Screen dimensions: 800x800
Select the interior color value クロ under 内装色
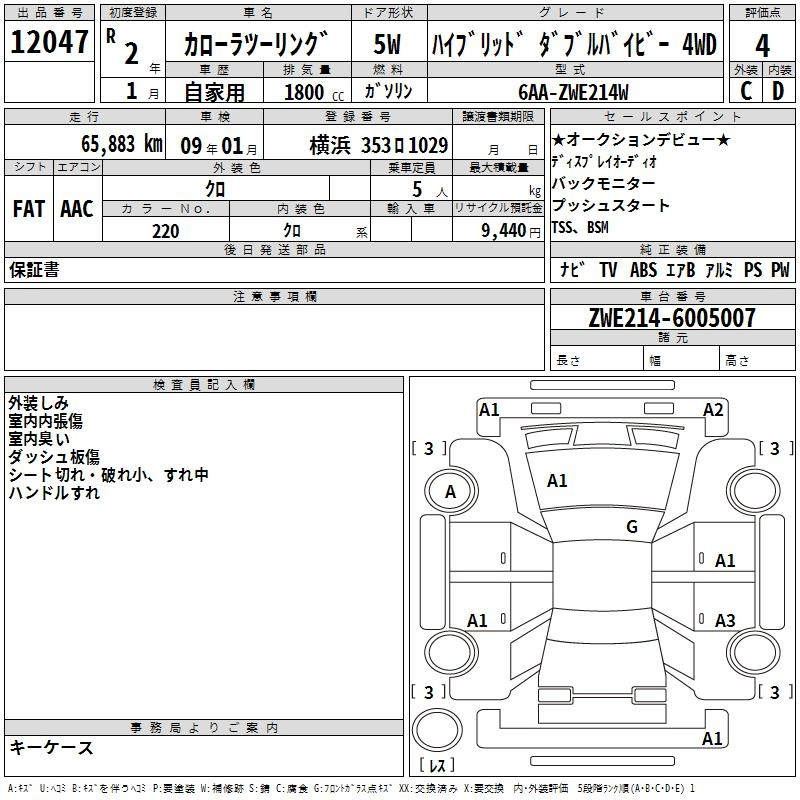pos(292,231)
